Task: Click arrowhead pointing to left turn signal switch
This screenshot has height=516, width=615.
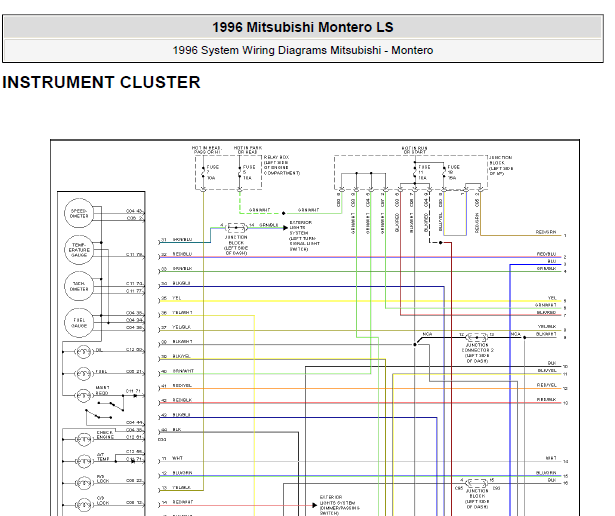Action: [286, 228]
